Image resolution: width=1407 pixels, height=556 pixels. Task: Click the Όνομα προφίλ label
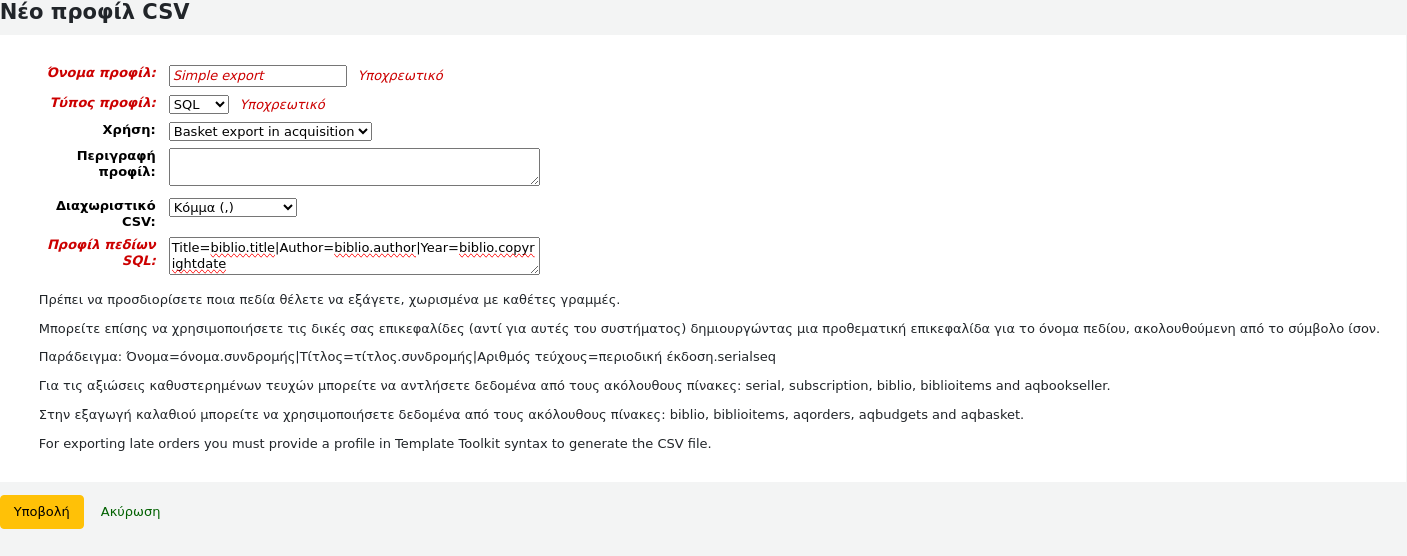102,73
